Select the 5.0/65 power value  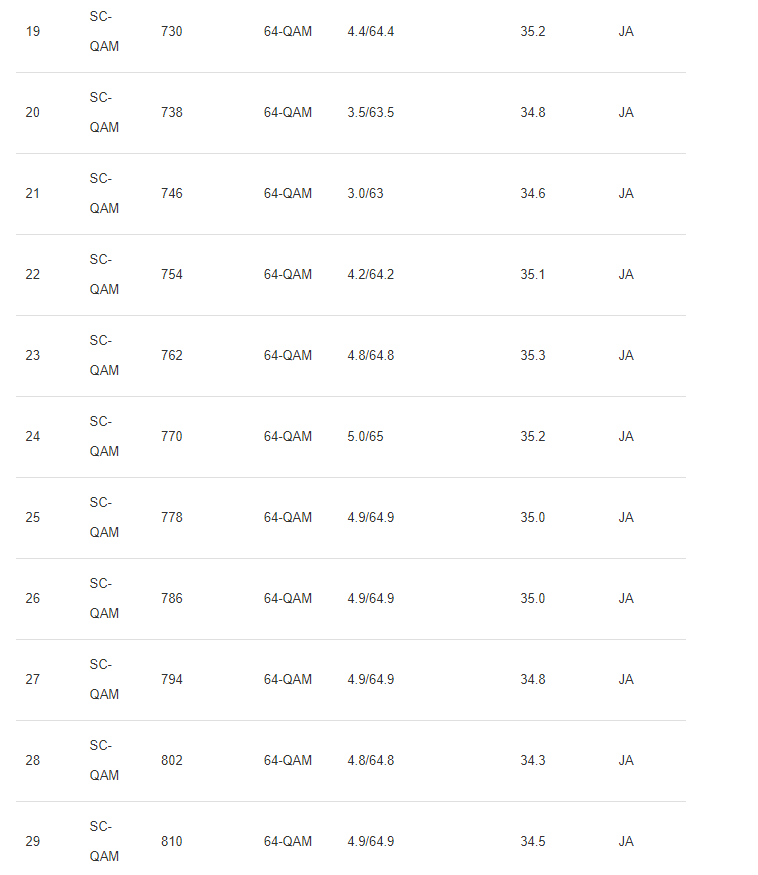coord(365,437)
